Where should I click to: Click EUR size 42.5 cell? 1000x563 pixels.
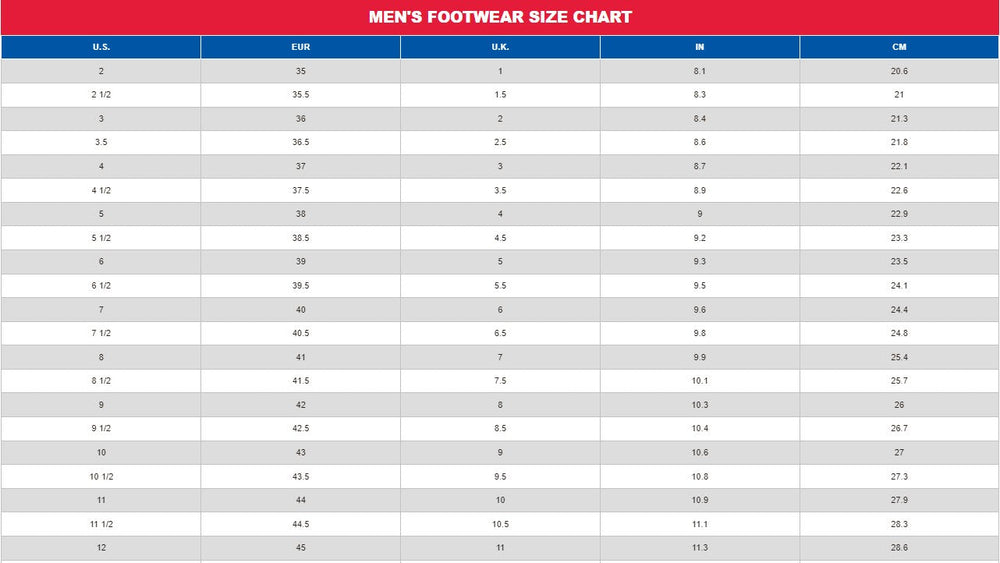(301, 429)
